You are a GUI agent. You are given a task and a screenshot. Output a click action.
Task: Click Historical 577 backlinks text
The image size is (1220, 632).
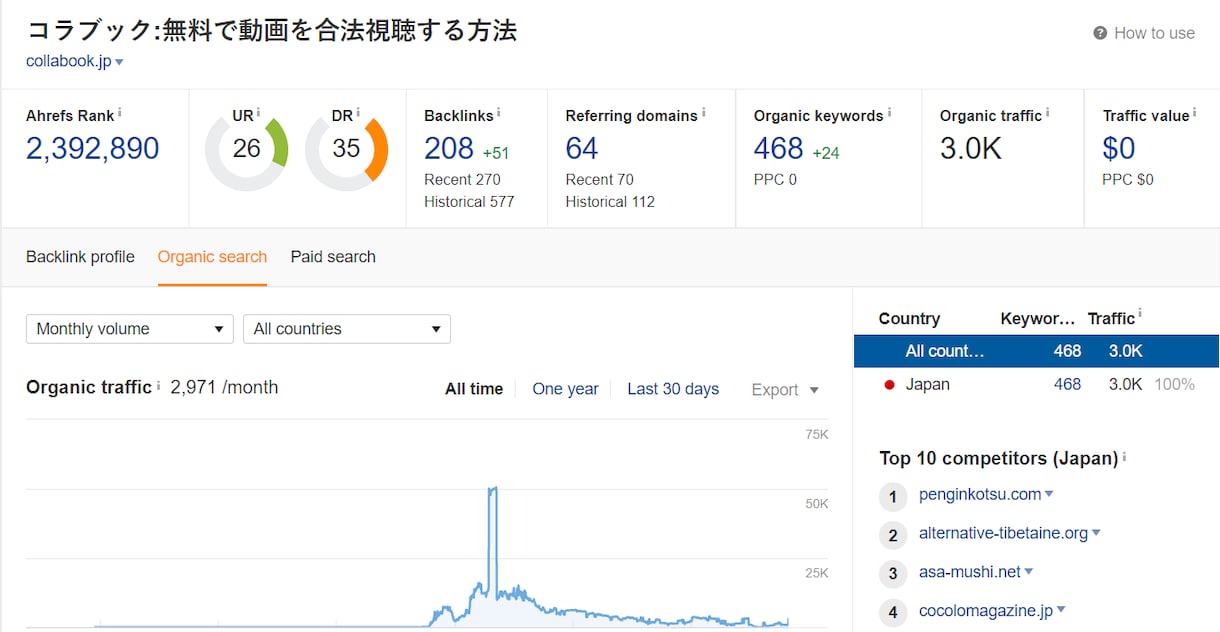click(x=469, y=202)
